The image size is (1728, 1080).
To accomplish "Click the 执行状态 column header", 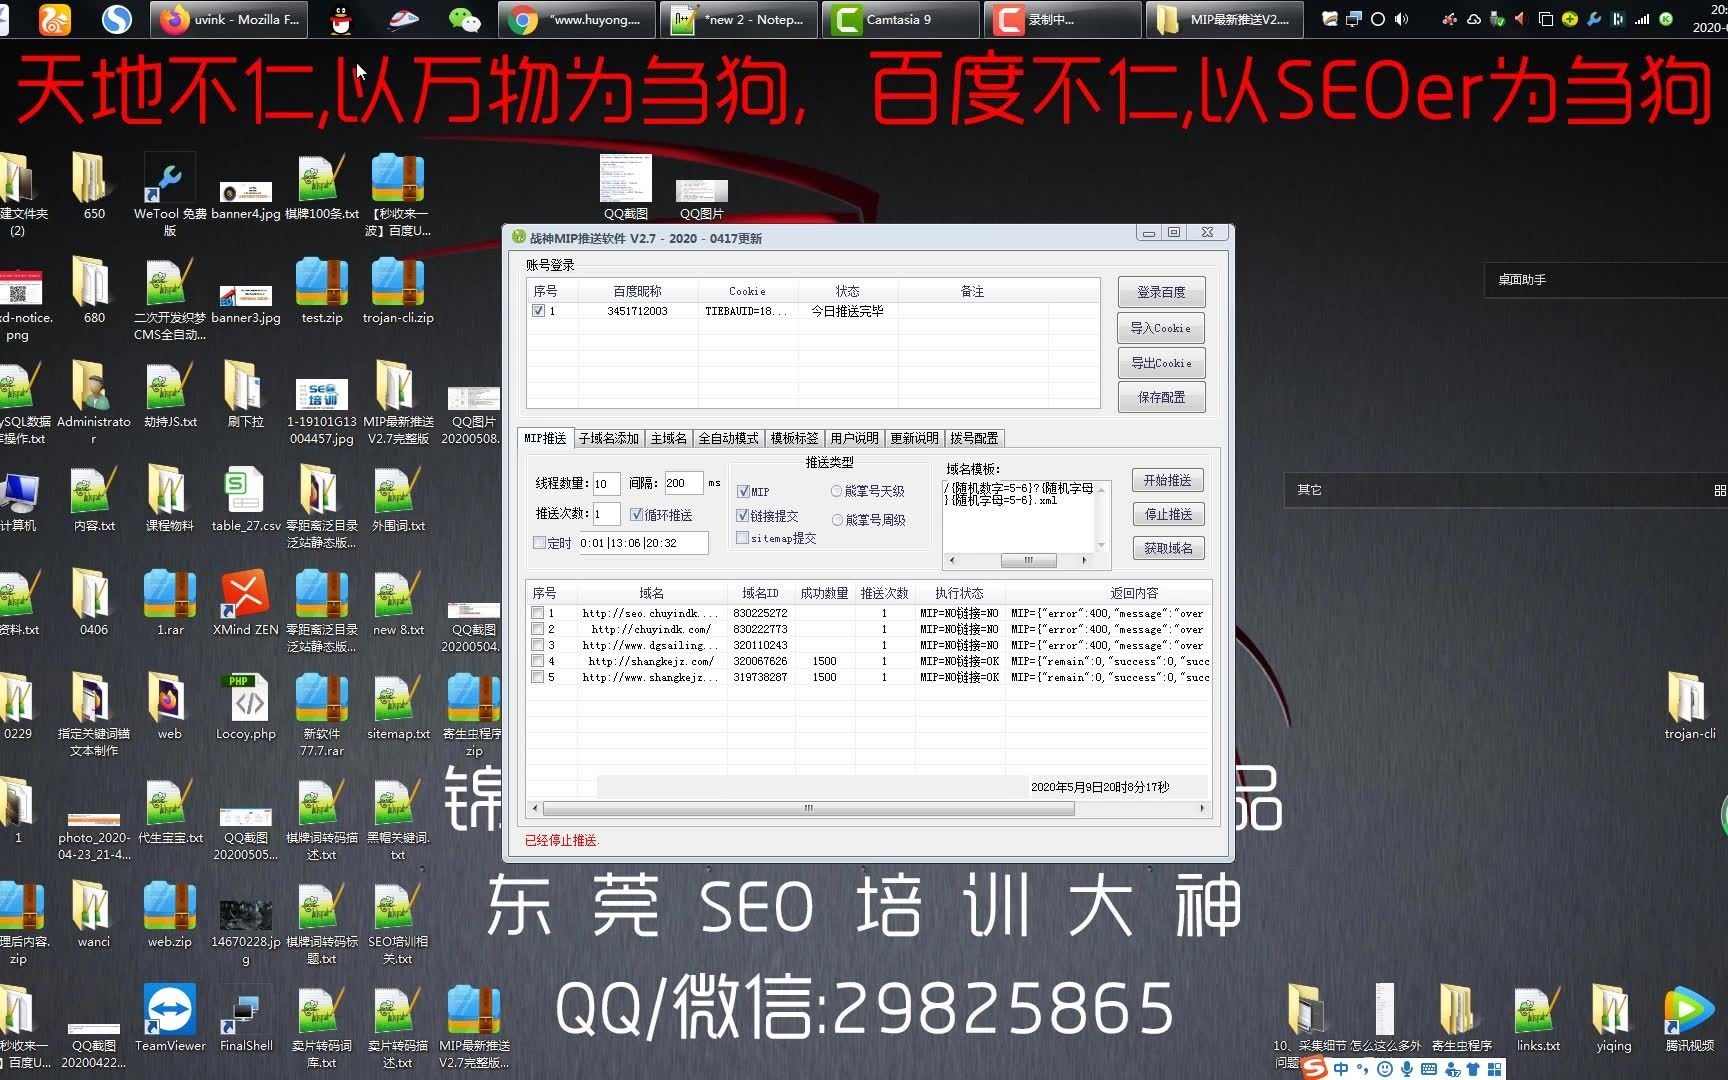I will click(959, 593).
